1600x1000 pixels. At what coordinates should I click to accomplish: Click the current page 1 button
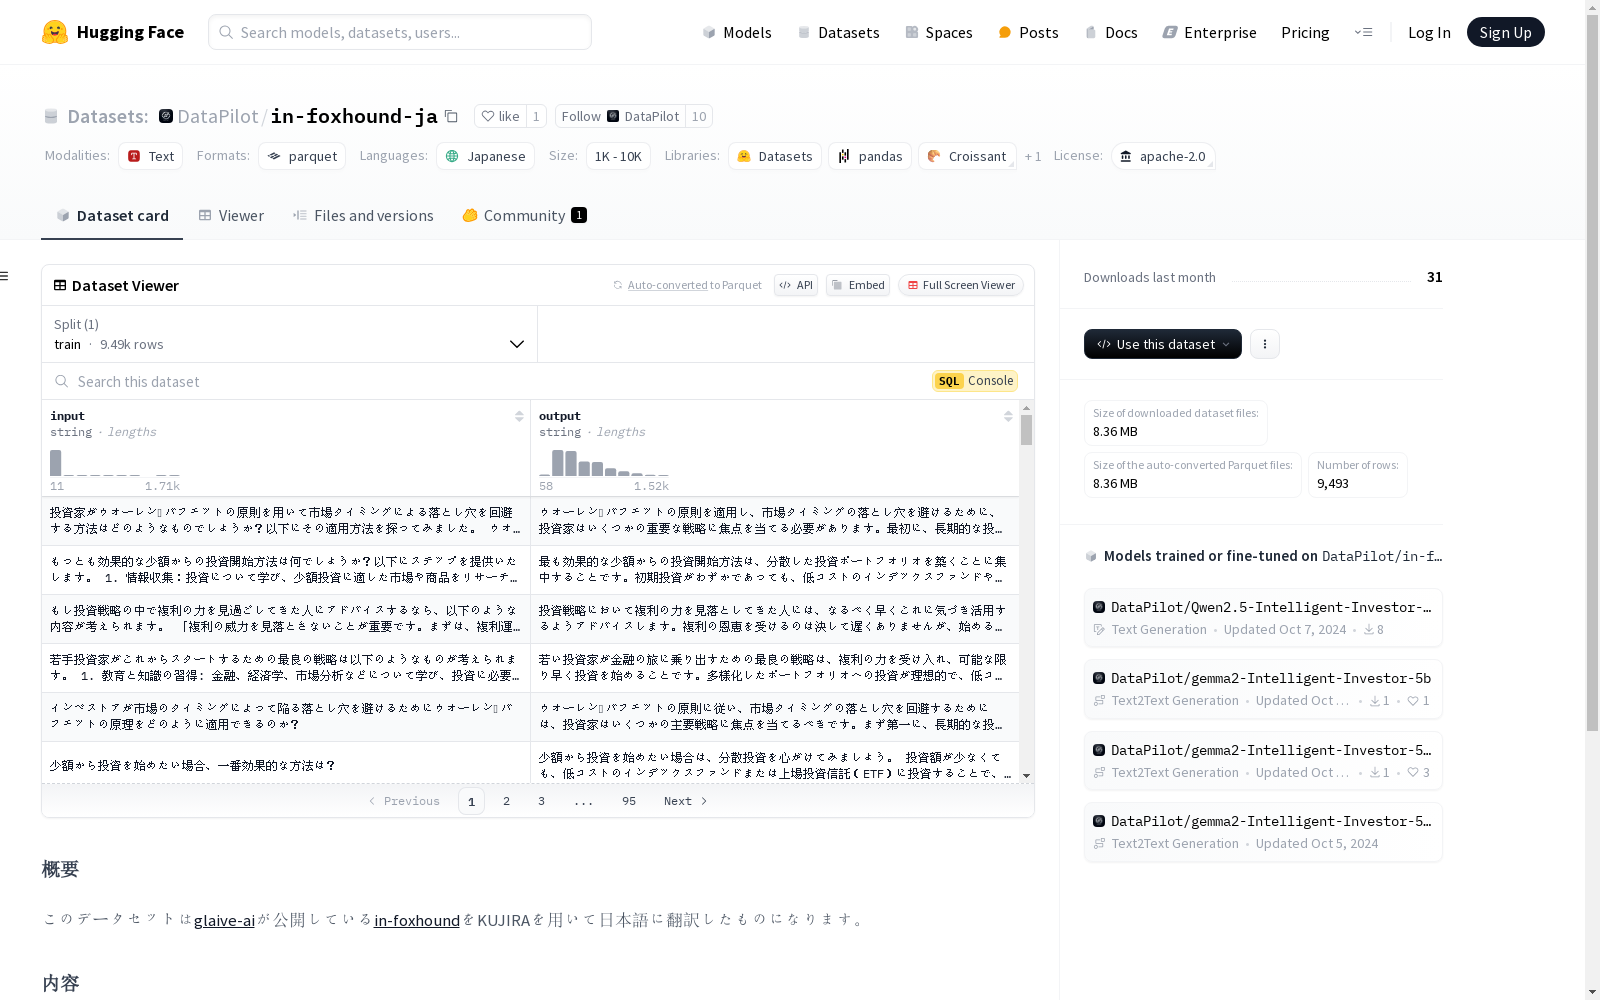pos(472,801)
